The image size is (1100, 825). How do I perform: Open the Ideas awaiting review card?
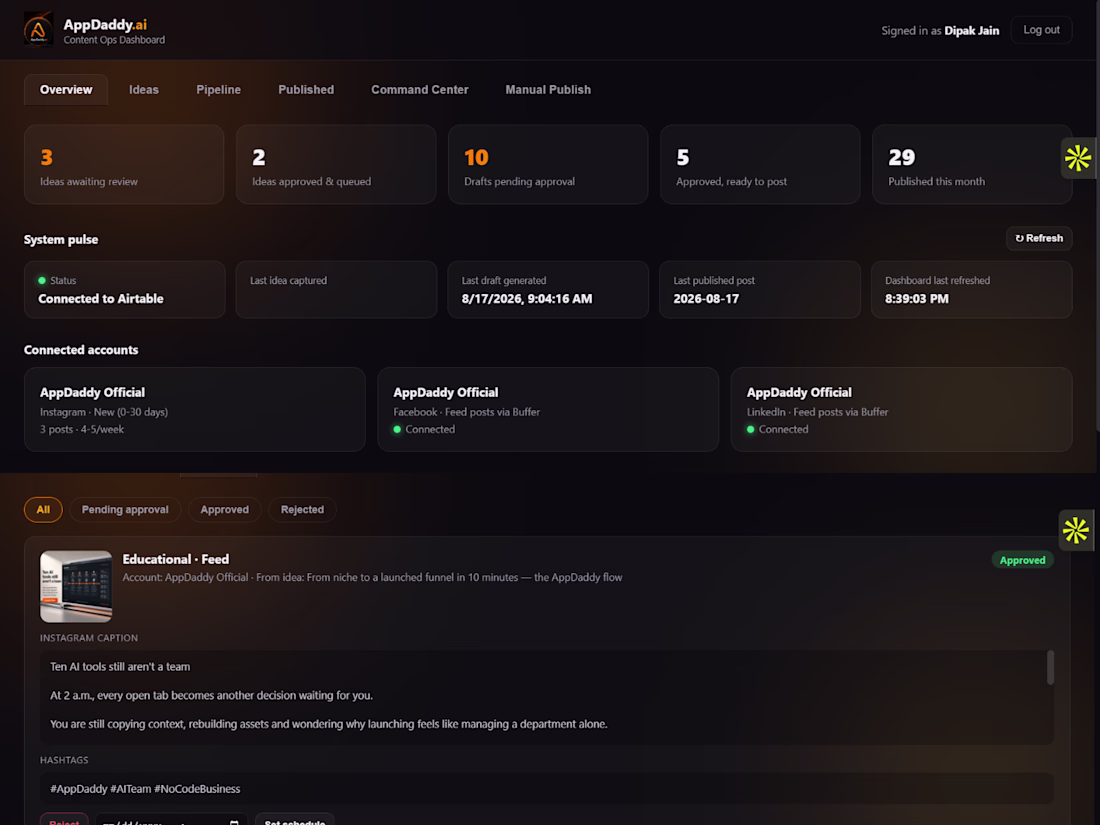(124, 165)
